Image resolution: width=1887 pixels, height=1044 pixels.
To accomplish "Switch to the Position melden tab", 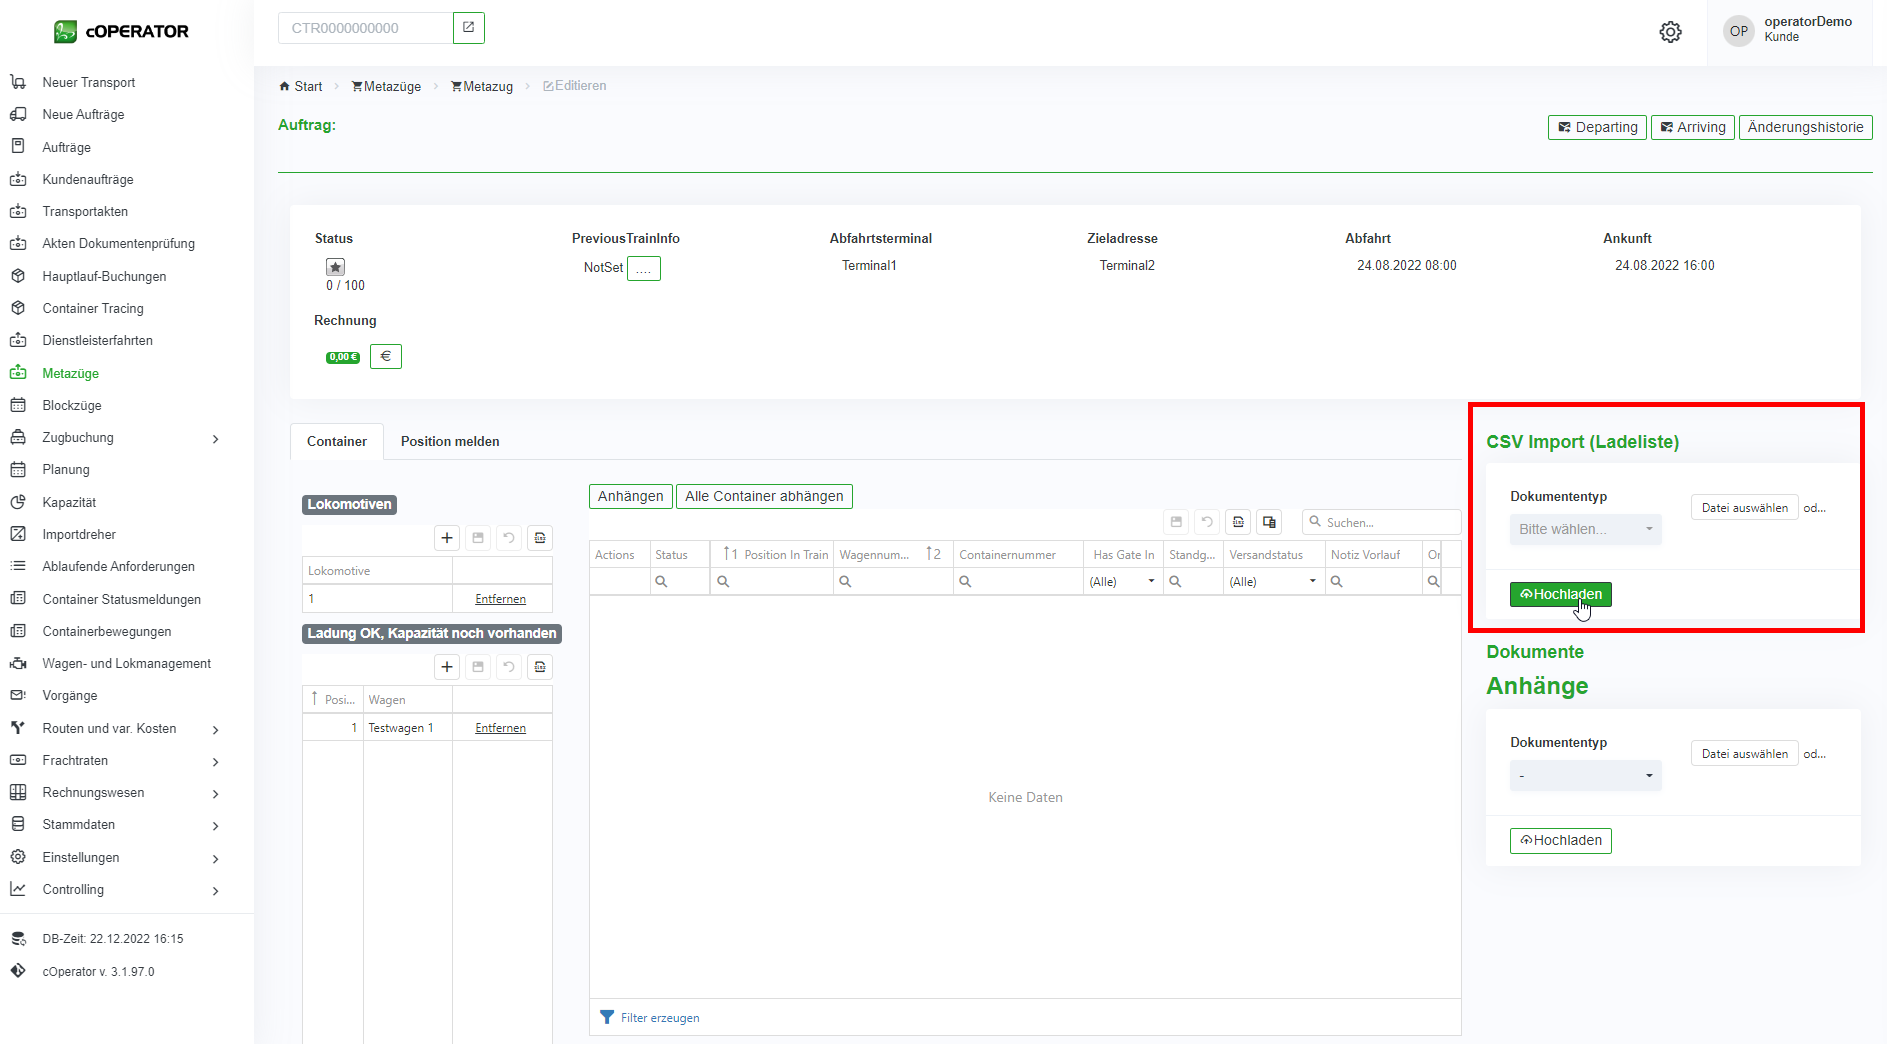I will (450, 441).
